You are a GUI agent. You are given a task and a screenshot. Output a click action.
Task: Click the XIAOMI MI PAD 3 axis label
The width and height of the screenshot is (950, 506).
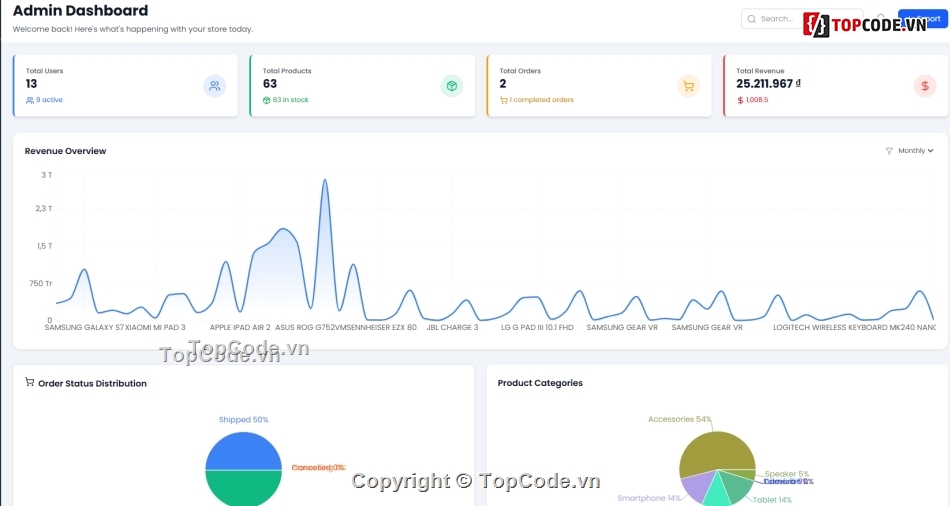click(155, 327)
